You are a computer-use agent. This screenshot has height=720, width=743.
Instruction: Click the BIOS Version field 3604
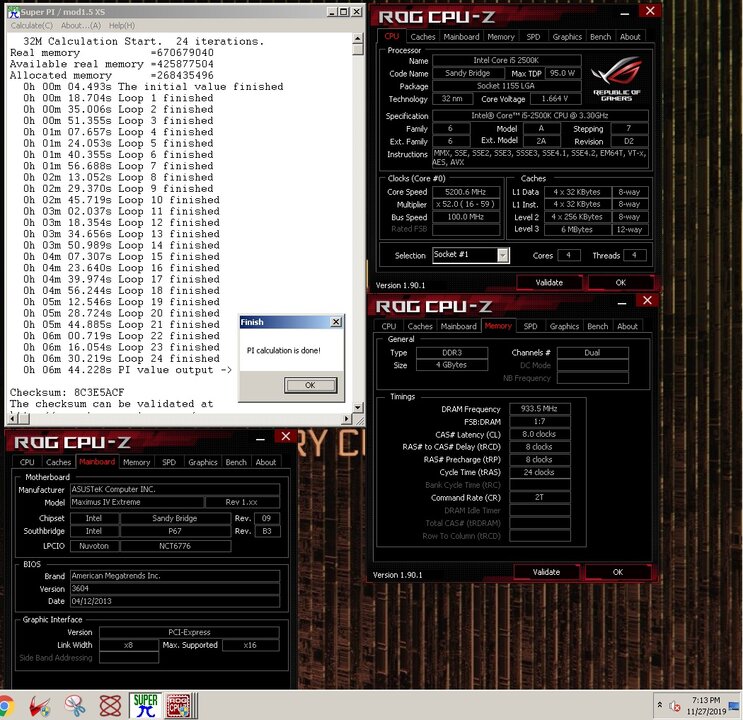tap(175, 589)
